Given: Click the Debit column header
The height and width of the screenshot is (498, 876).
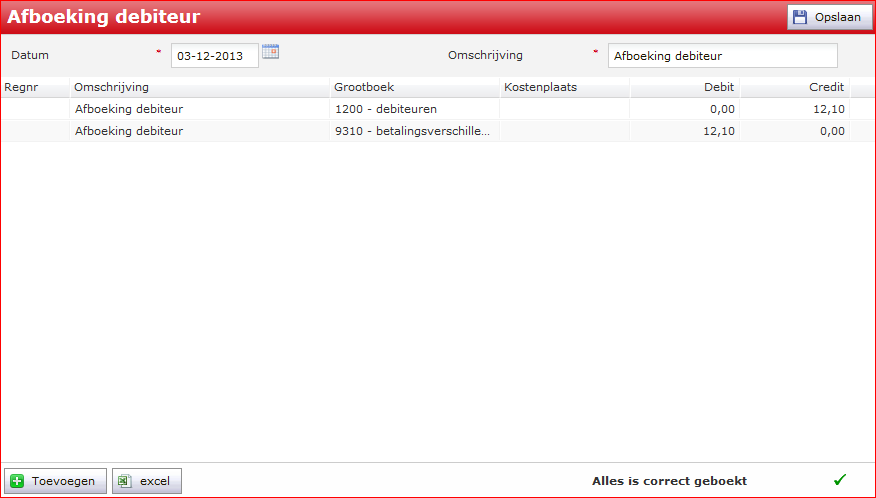Looking at the screenshot, I should click(x=685, y=87).
